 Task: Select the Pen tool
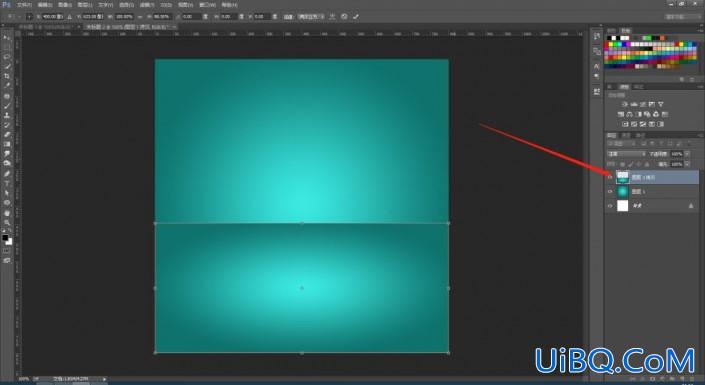click(x=6, y=174)
